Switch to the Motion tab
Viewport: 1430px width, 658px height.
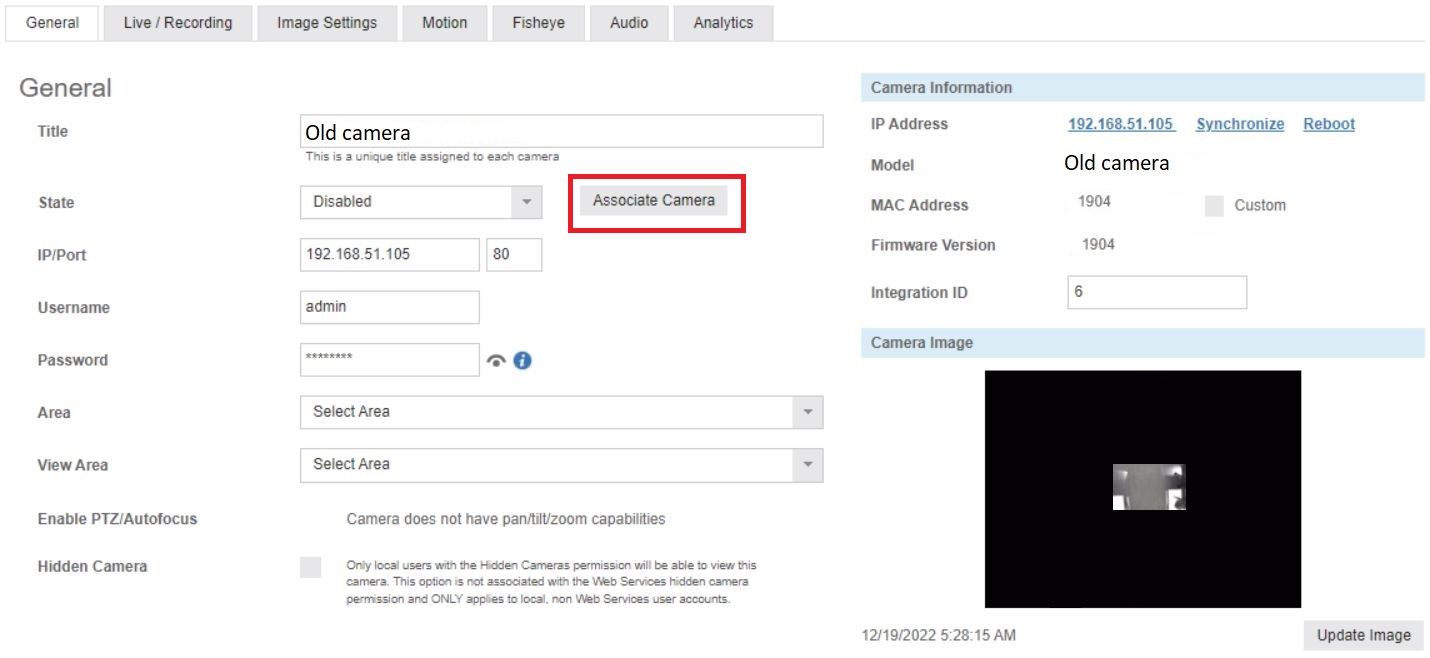tap(444, 22)
